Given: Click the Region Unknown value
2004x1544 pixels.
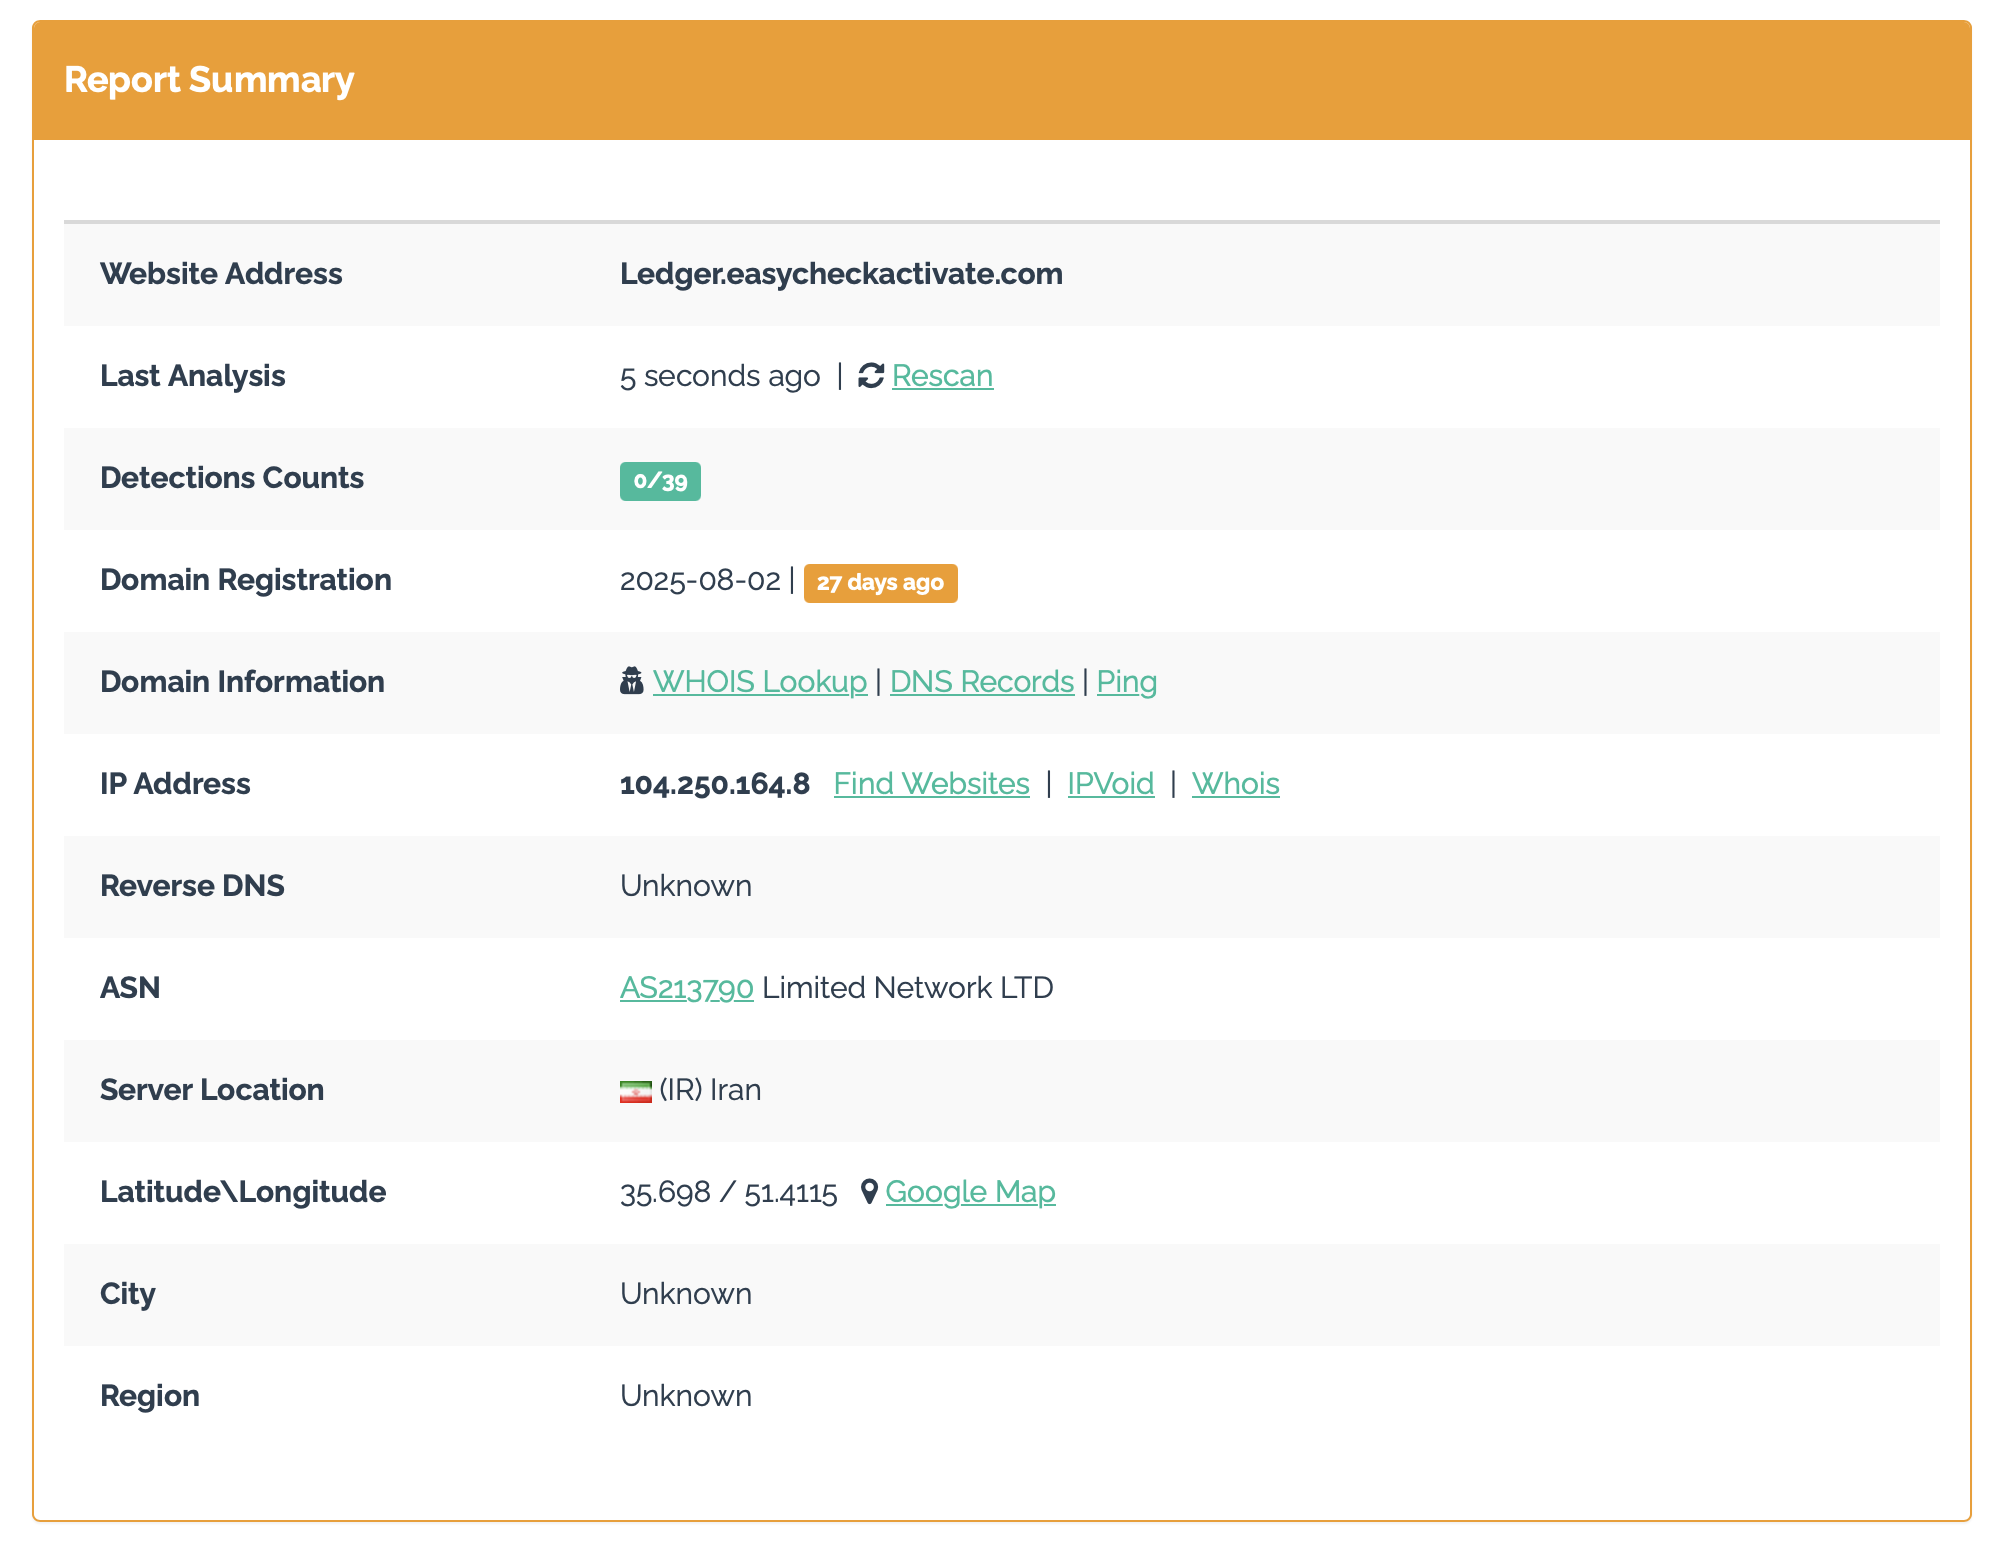Looking at the screenshot, I should pos(686,1396).
